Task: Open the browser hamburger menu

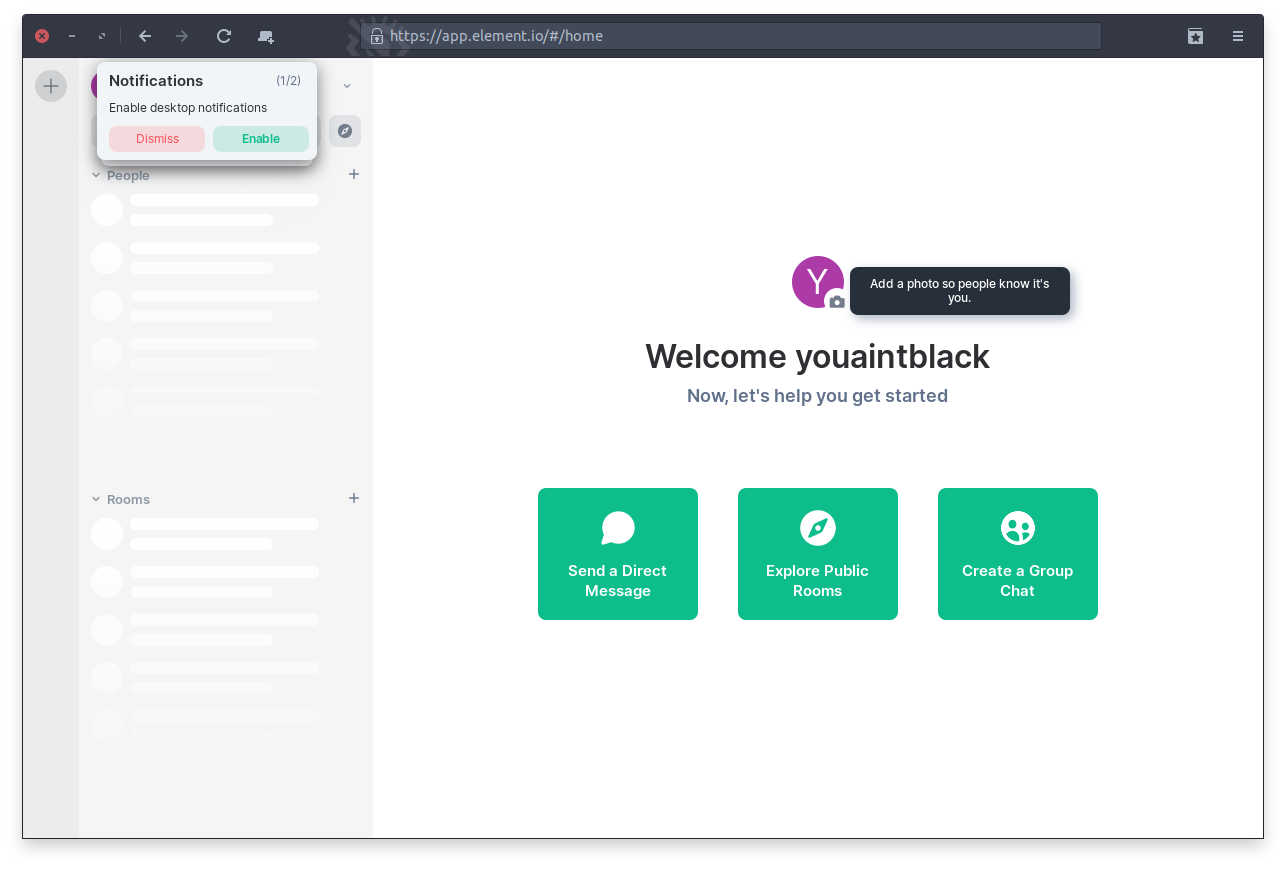Action: pyautogui.click(x=1238, y=36)
